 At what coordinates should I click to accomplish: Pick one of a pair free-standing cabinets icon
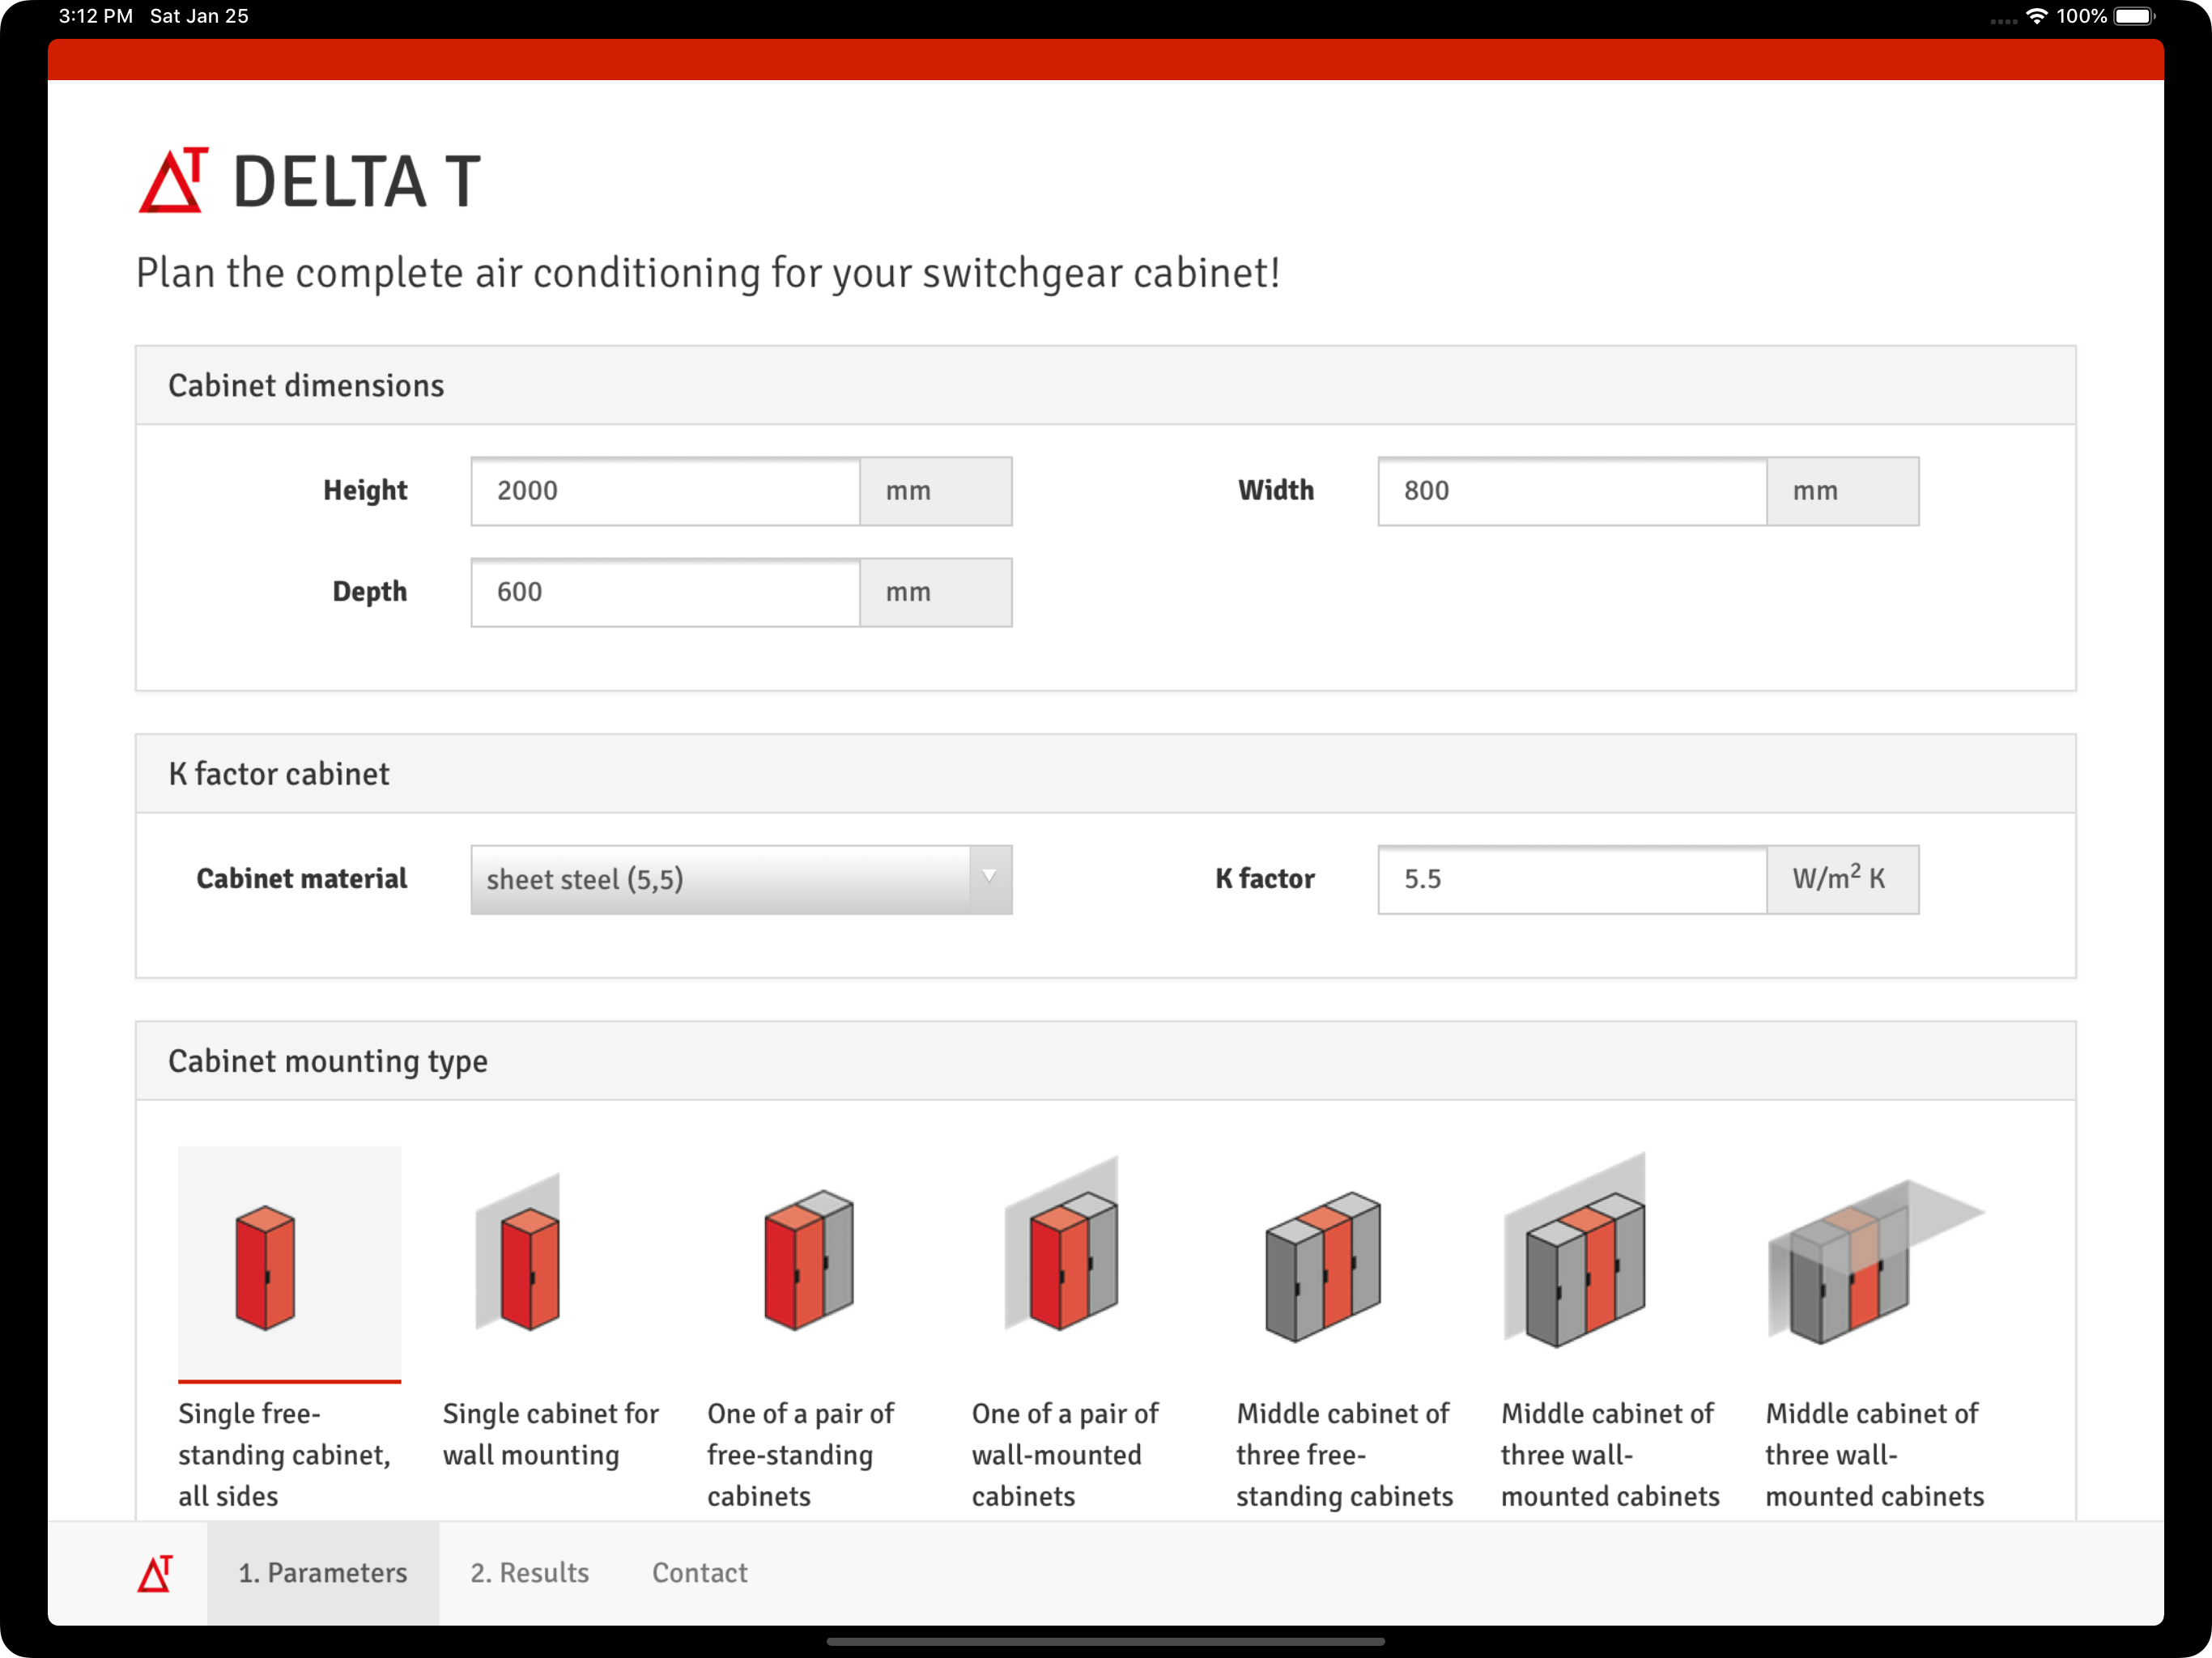tap(808, 1260)
